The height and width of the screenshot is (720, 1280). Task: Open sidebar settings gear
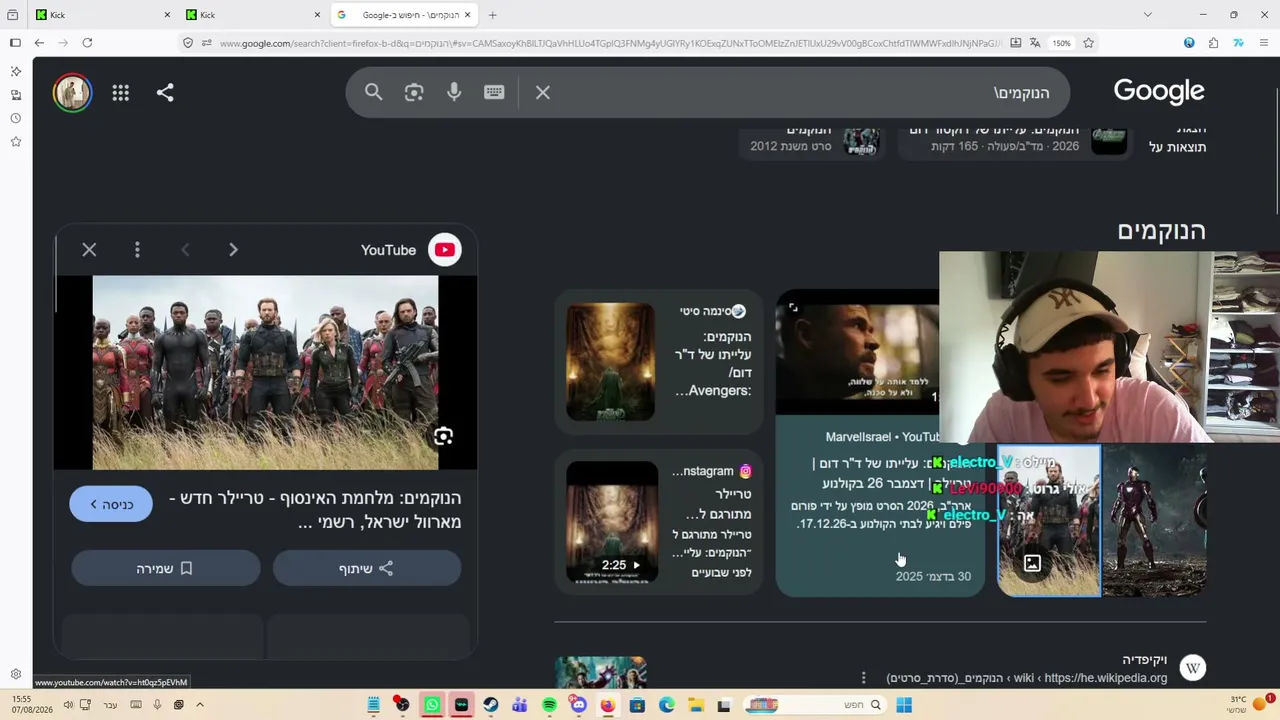[15, 674]
